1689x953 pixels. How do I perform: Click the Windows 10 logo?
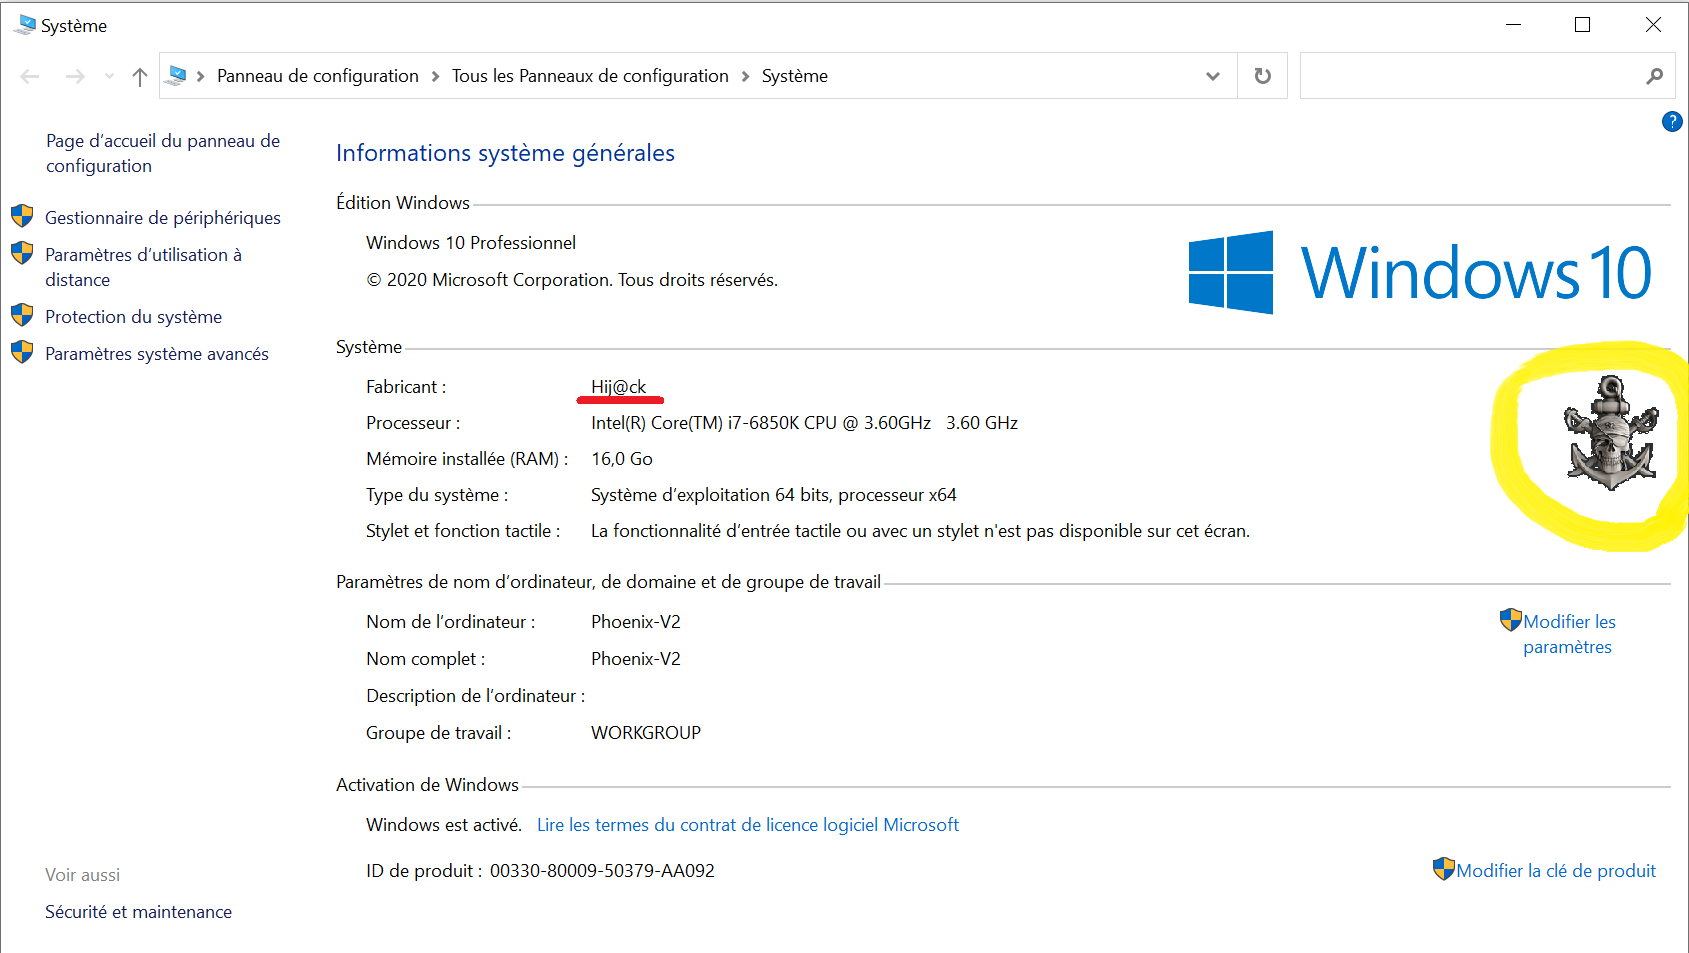[x=1420, y=272]
